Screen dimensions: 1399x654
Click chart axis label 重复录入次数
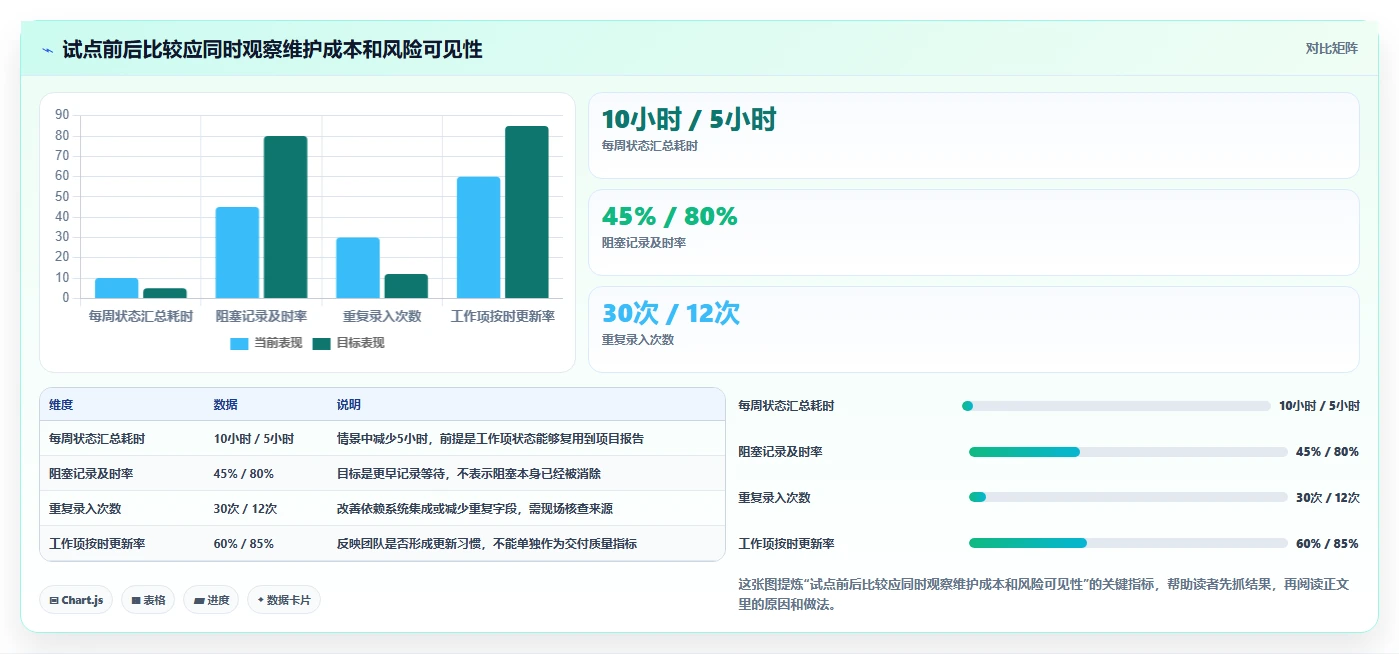pyautogui.click(x=382, y=316)
